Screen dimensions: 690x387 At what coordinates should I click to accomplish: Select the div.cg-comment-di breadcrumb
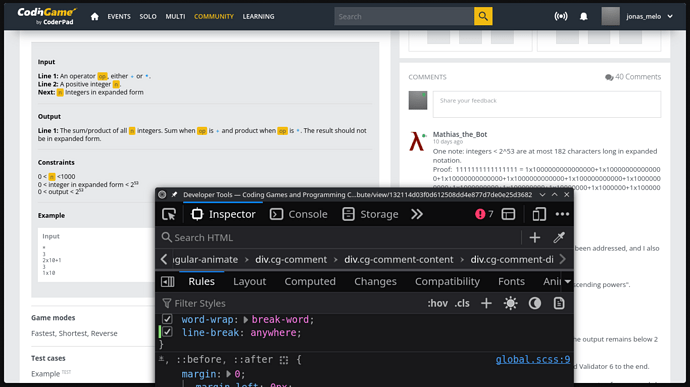pyautogui.click(x=512, y=260)
